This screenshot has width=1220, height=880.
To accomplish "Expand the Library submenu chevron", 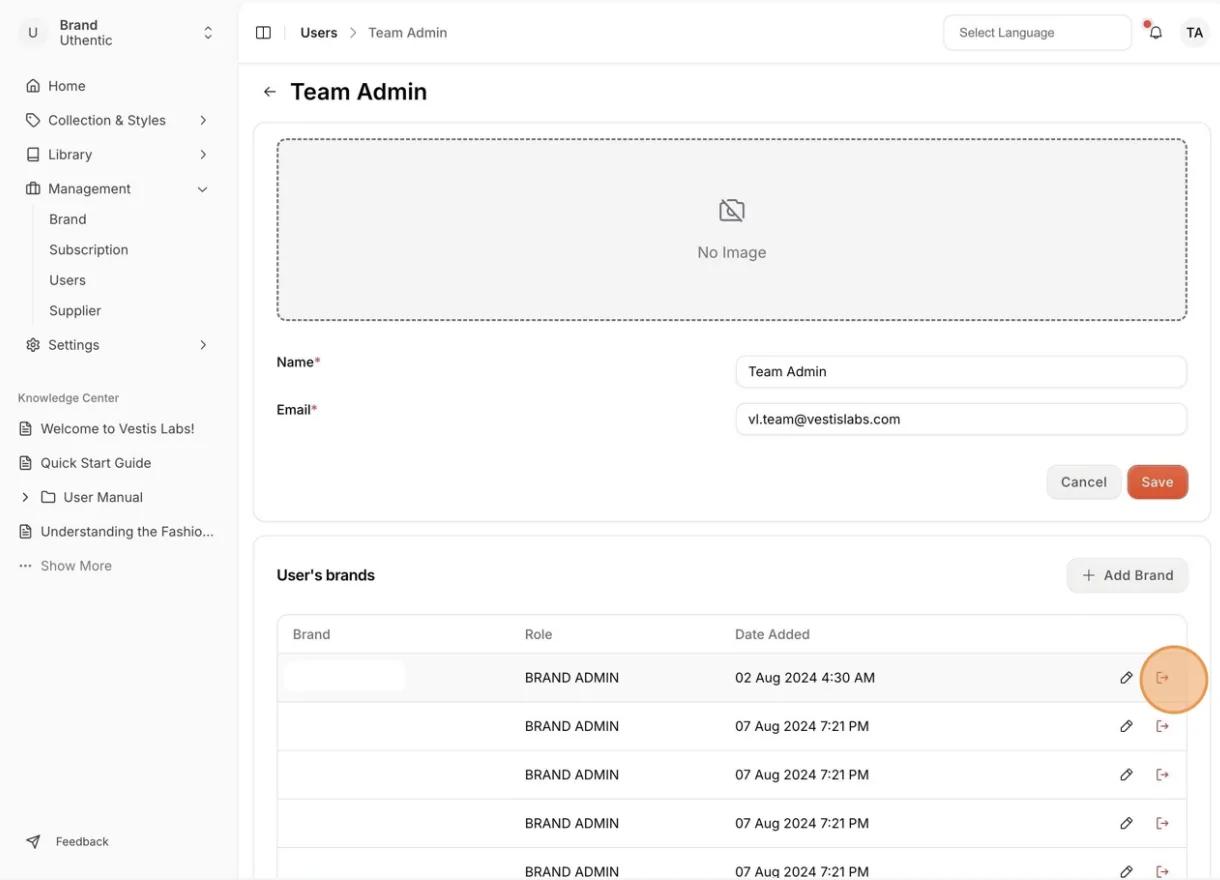I will coord(203,154).
